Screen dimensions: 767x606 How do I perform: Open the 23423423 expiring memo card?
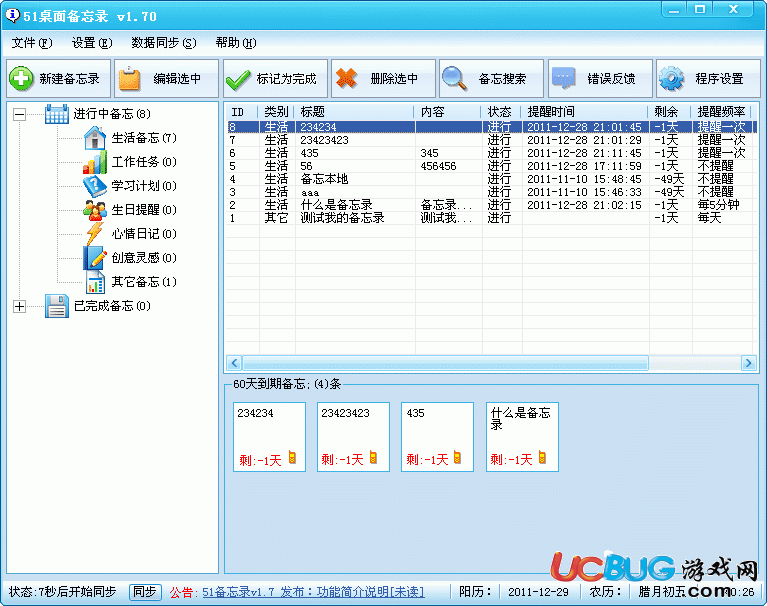coord(354,437)
